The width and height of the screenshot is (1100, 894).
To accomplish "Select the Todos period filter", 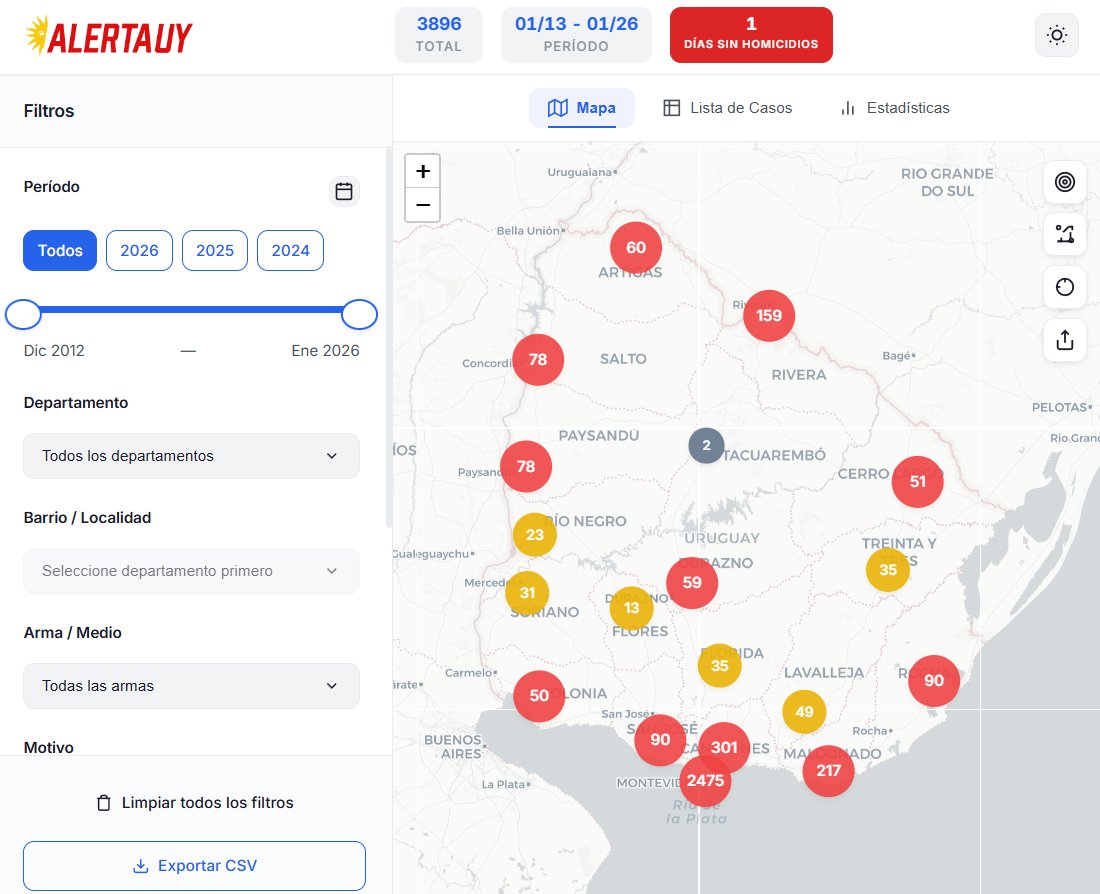I will point(60,251).
